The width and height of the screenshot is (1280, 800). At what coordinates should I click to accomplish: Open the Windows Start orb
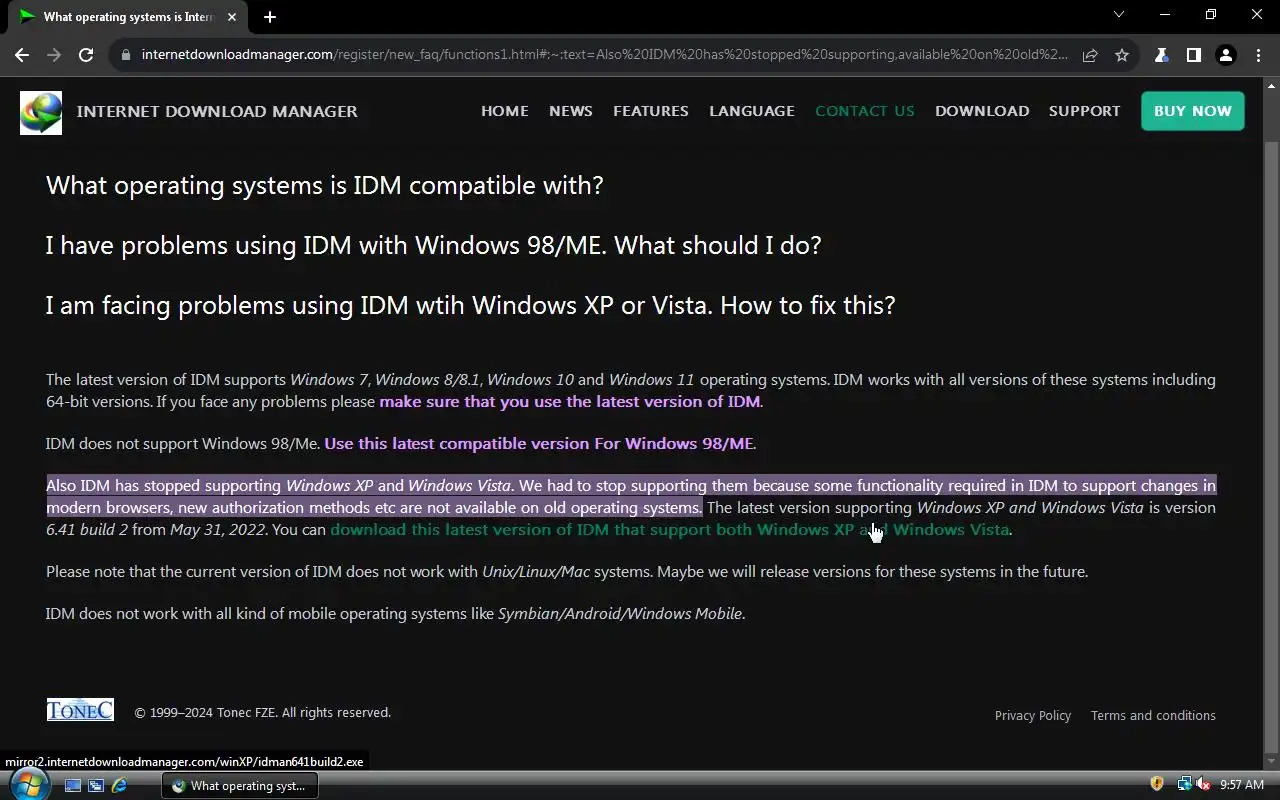27,784
